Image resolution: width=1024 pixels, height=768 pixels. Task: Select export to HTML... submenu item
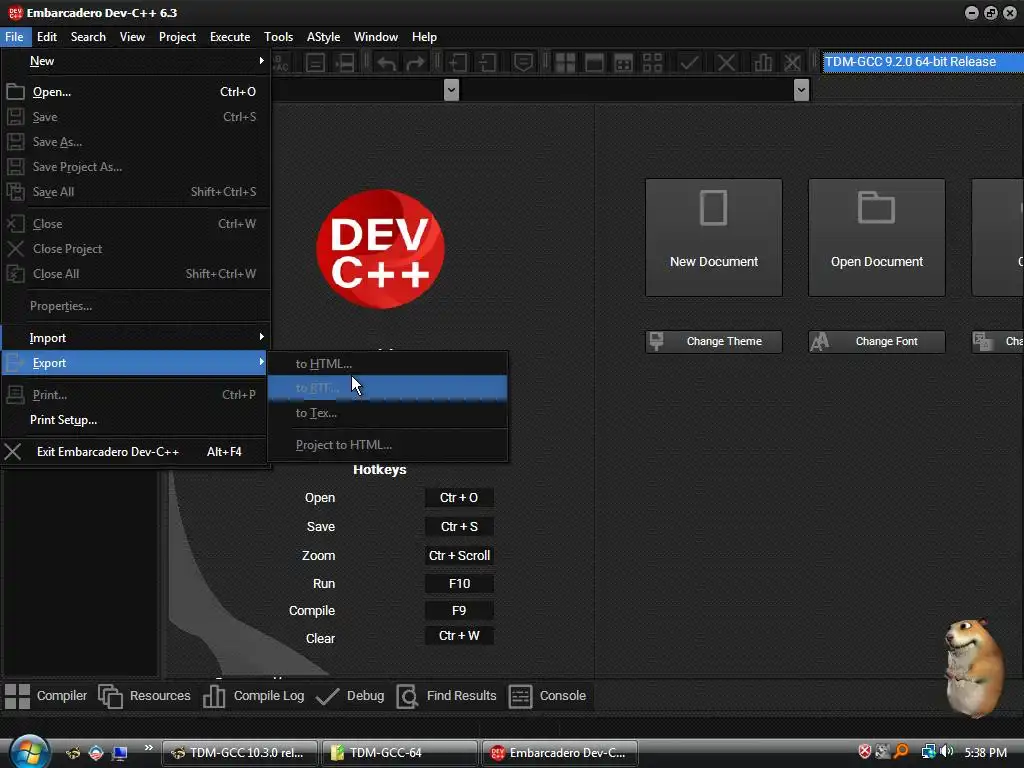pyautogui.click(x=388, y=364)
